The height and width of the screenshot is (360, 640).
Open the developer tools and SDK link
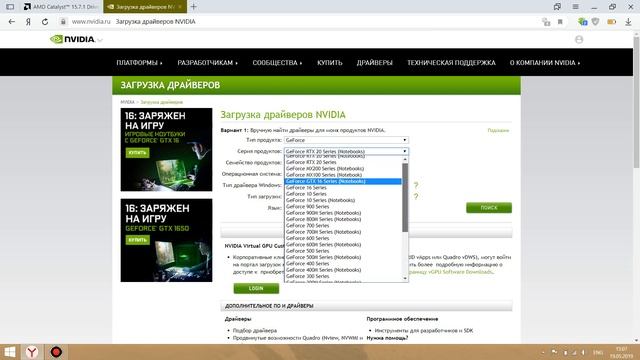(424, 331)
